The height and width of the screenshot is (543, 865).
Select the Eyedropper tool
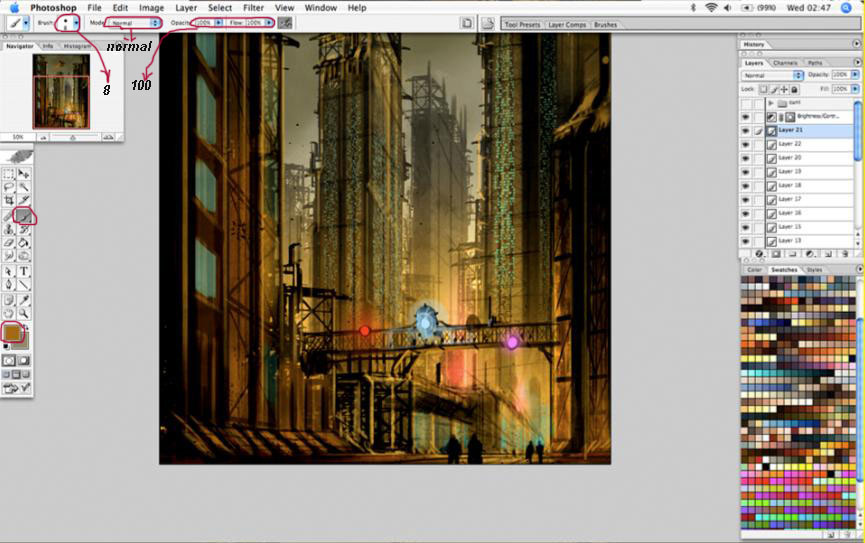tap(24, 300)
